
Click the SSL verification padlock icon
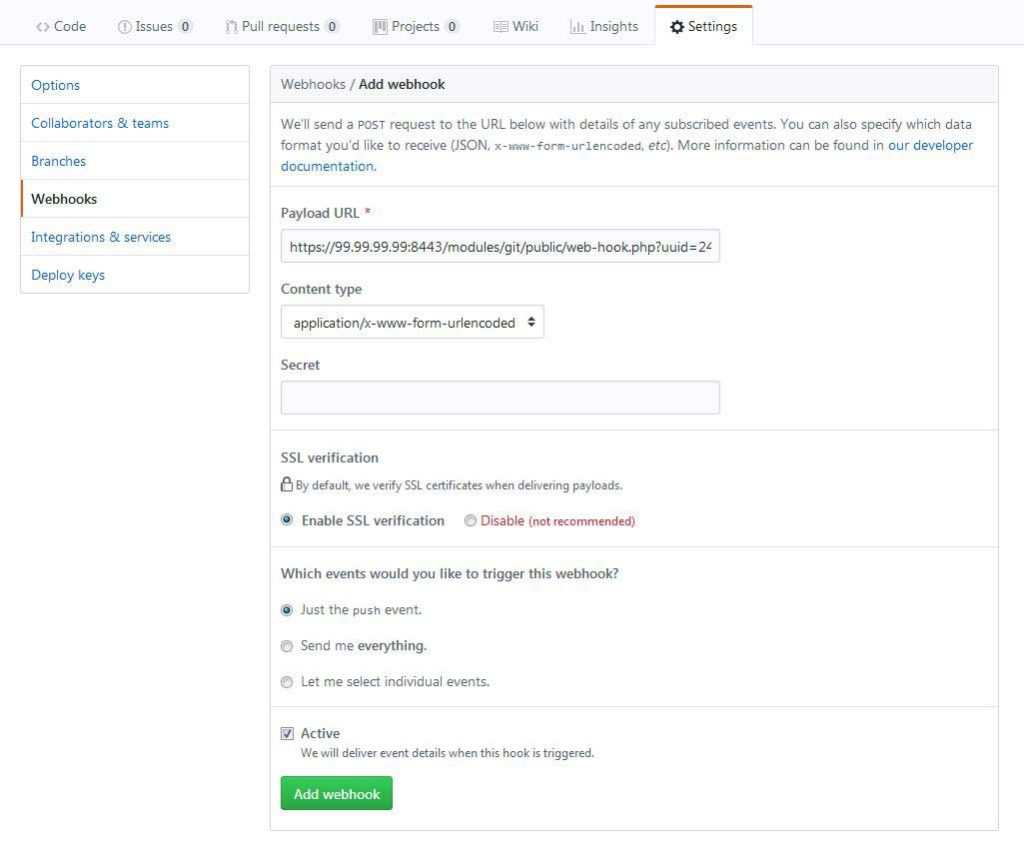[287, 484]
